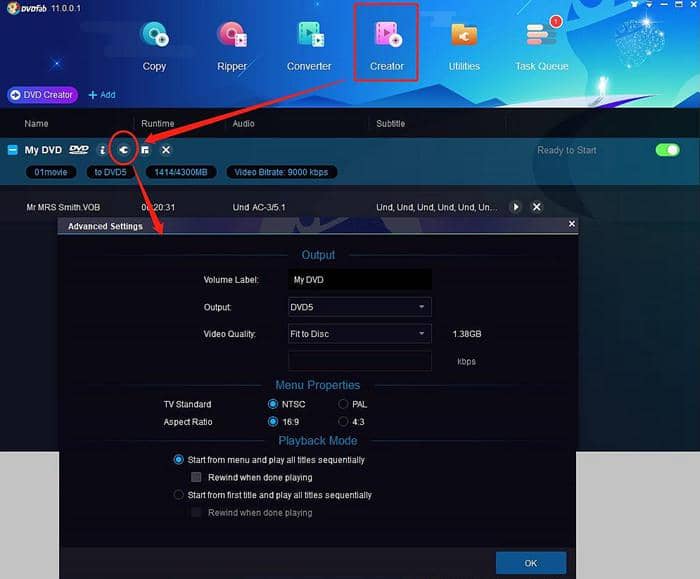Open the title bar dropdown menu icon
Viewport: 700px width, 579px height.
coord(649,4)
